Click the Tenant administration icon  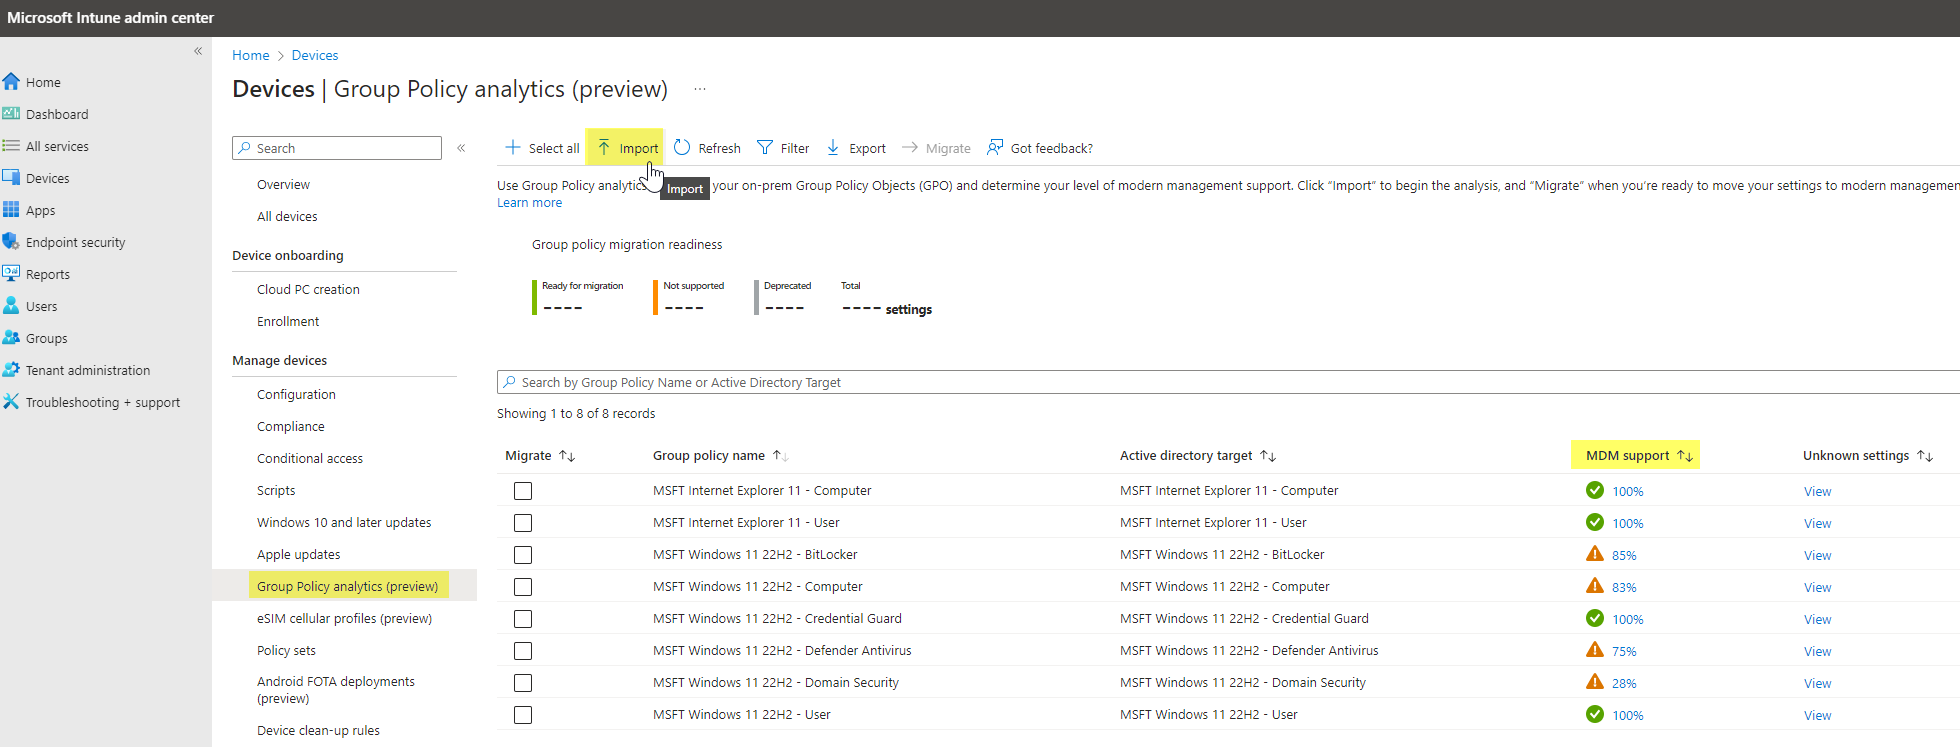point(11,370)
